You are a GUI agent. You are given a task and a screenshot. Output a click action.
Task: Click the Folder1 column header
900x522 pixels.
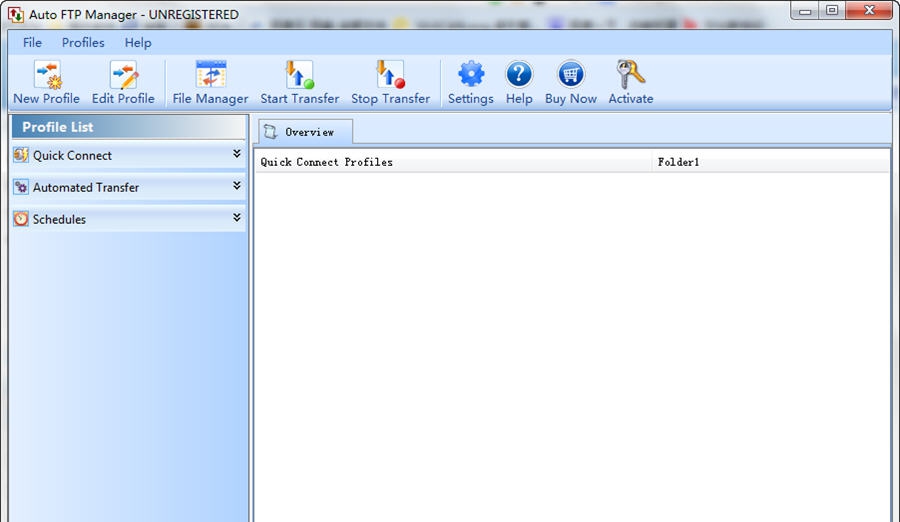click(771, 162)
